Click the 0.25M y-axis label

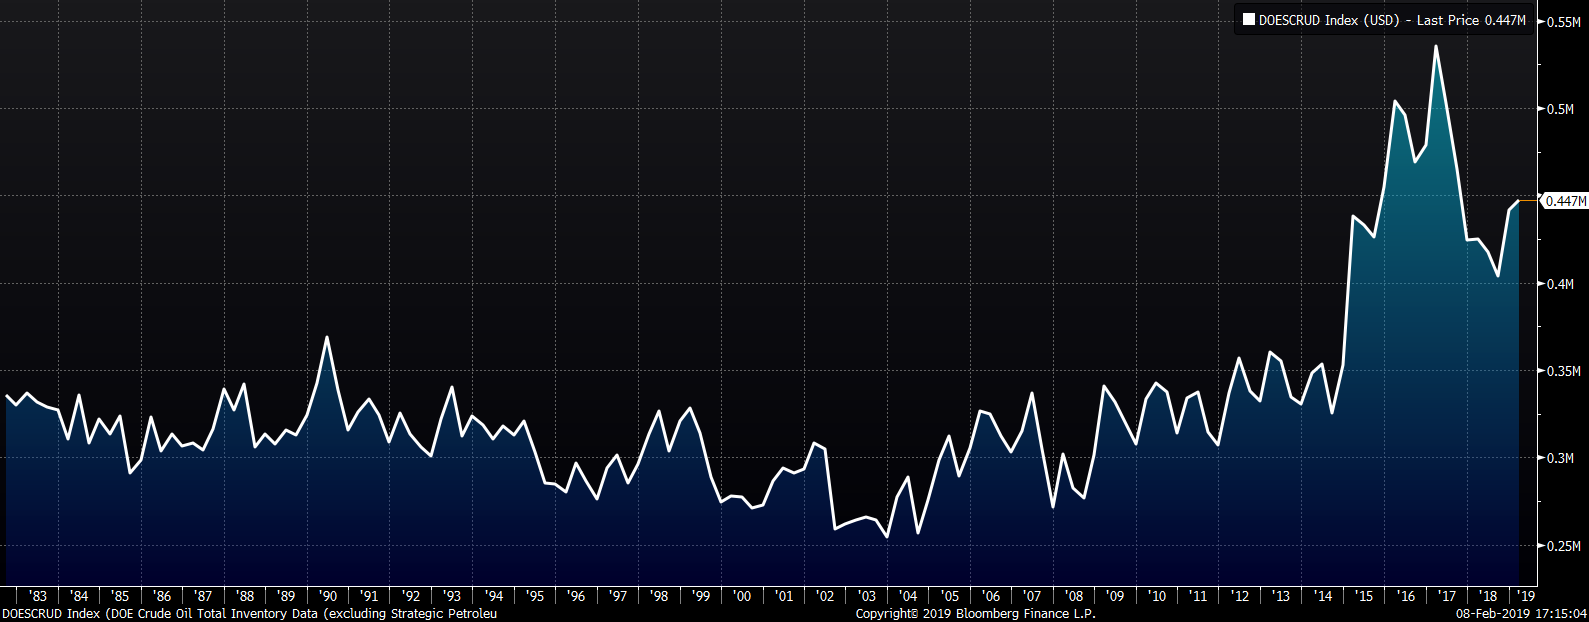point(1563,546)
